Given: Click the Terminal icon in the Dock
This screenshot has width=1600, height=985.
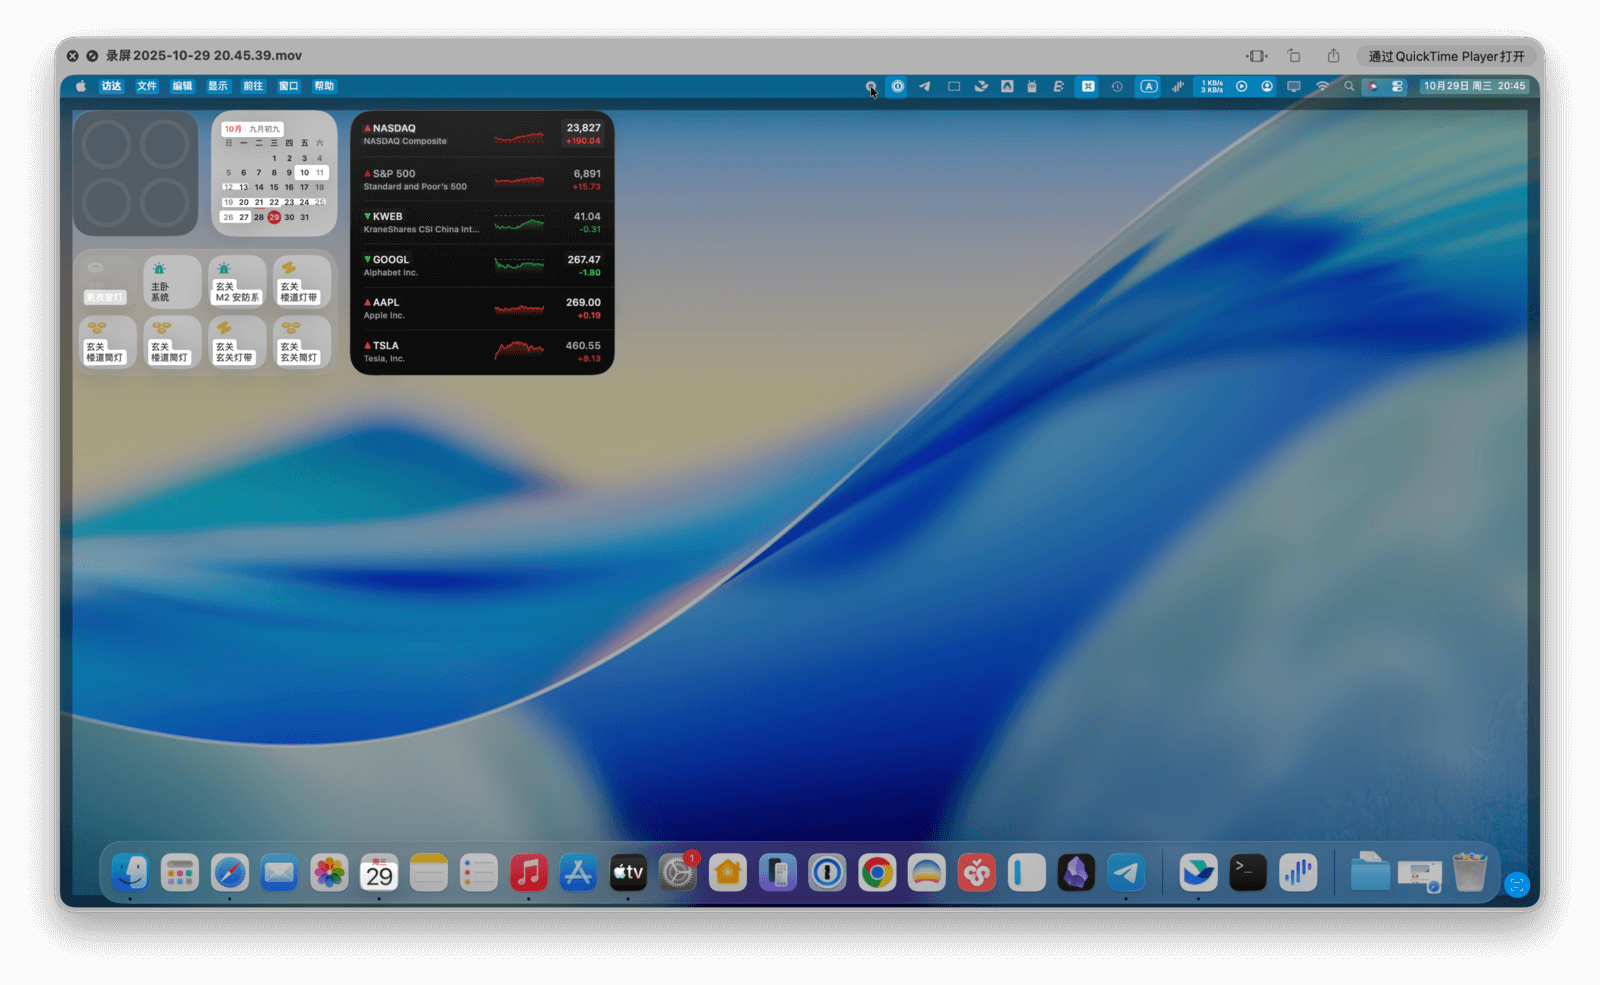Looking at the screenshot, I should coord(1247,873).
